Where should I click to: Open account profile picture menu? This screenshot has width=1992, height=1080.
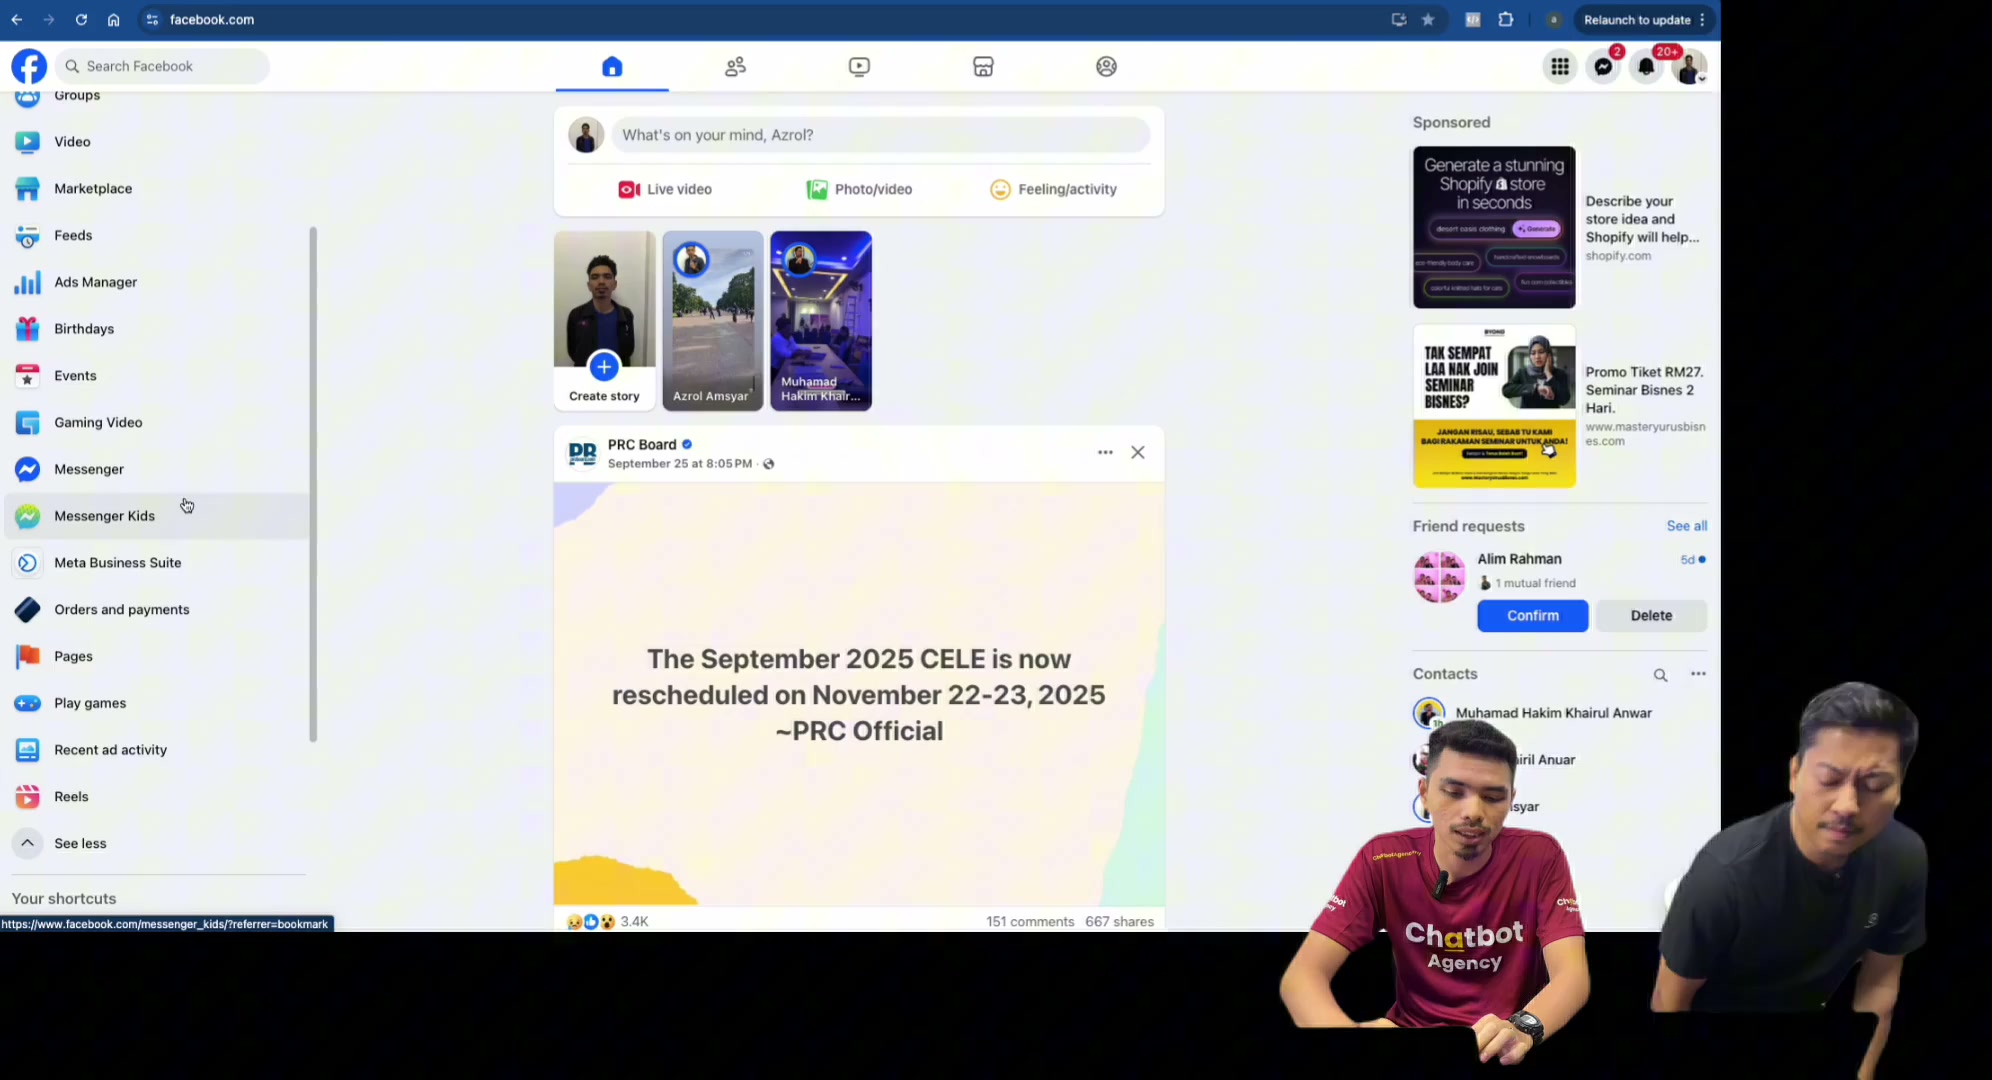1689,67
